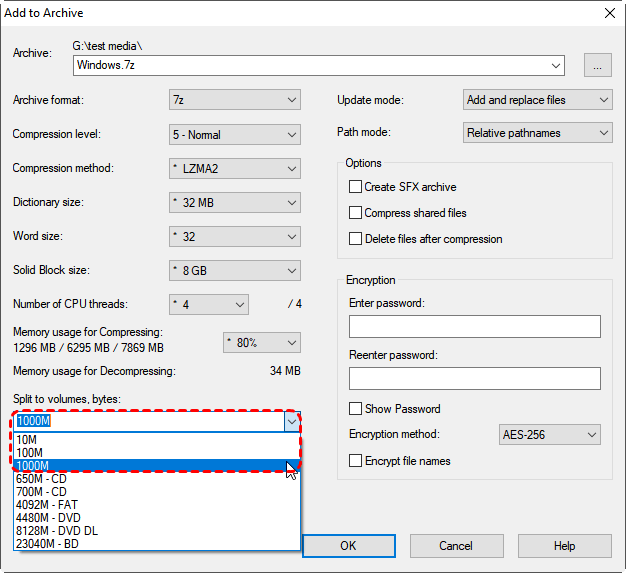The height and width of the screenshot is (573, 626).
Task: Expand the Number of CPU threads dropdown
Action: coord(209,304)
